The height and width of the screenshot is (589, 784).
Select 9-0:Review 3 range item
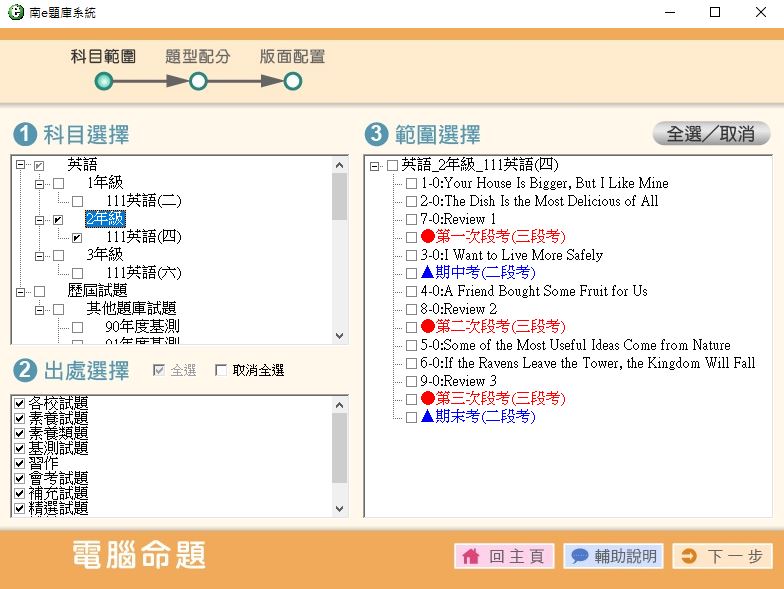point(458,381)
